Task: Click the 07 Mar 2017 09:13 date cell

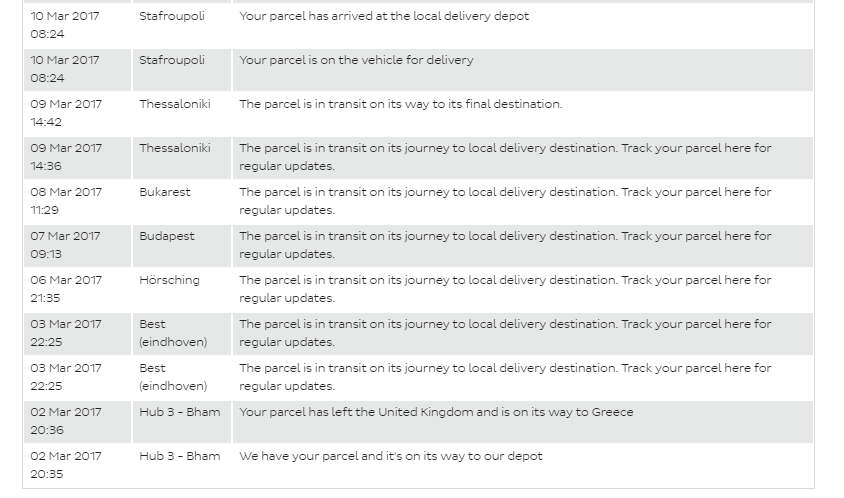Action: (x=66, y=245)
